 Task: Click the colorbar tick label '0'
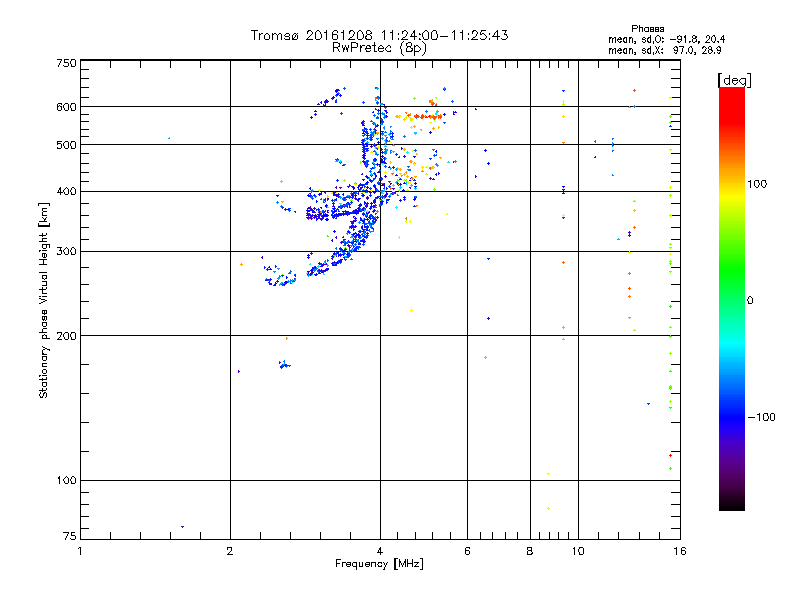point(750,301)
